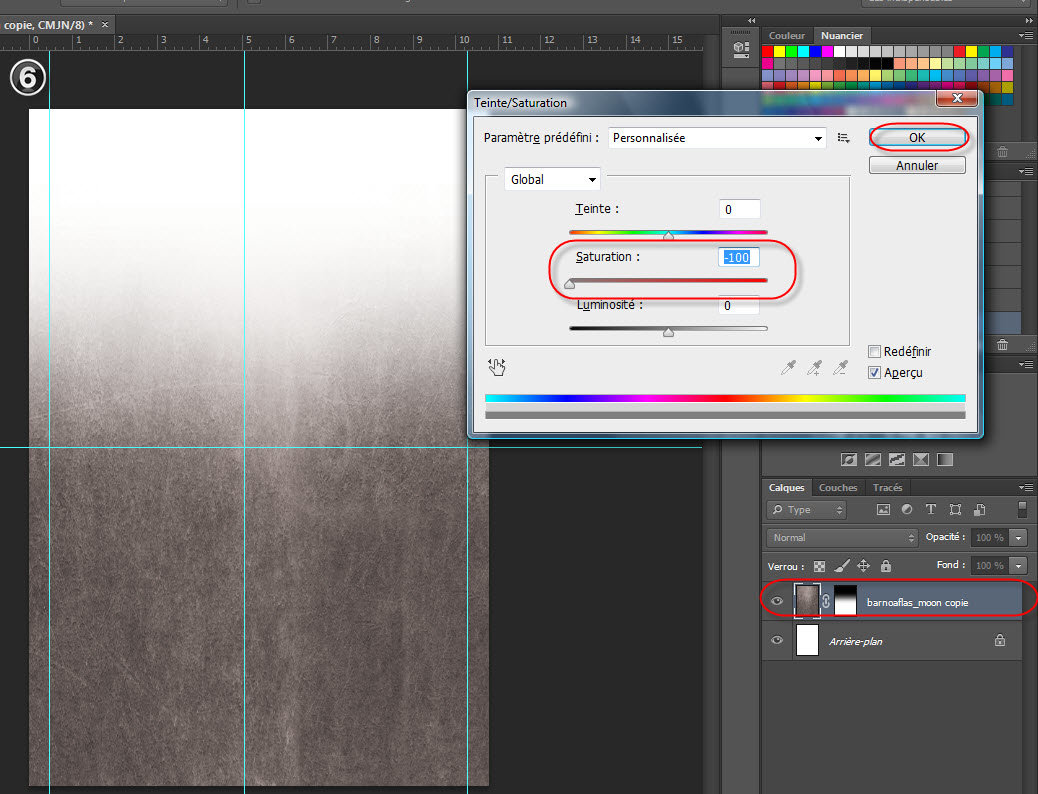Switch to the Couches tab

click(838, 488)
